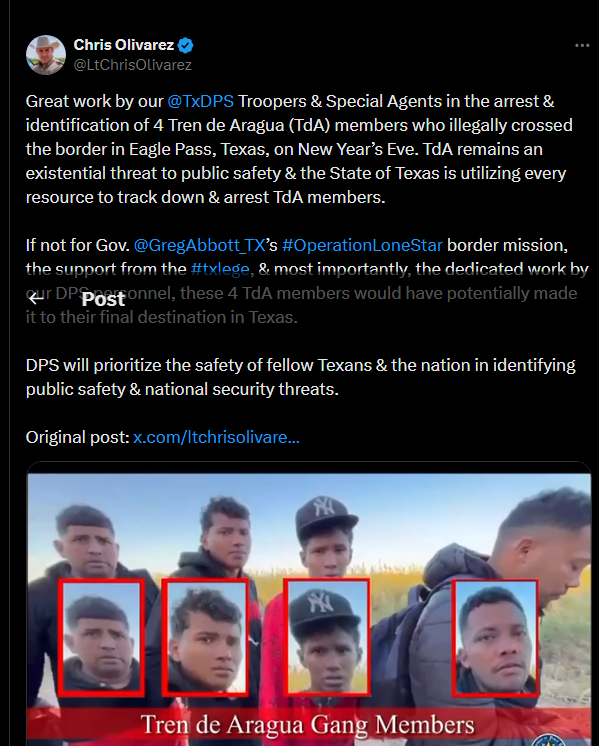Select the second red-framed inset portrait

coord(206,637)
